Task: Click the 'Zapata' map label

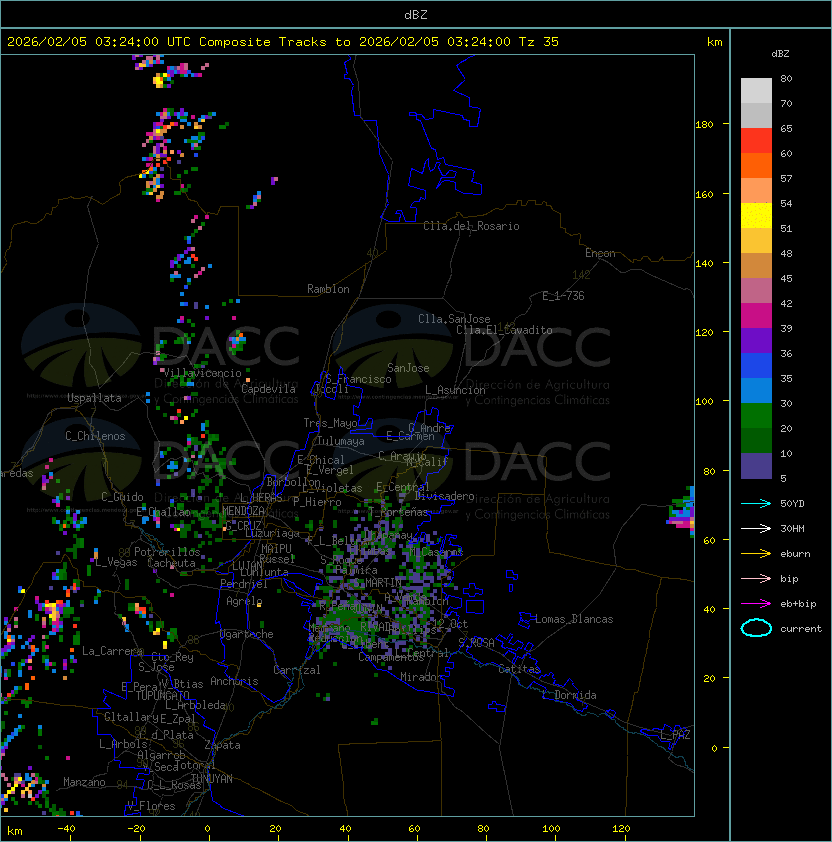Action: tap(222, 745)
